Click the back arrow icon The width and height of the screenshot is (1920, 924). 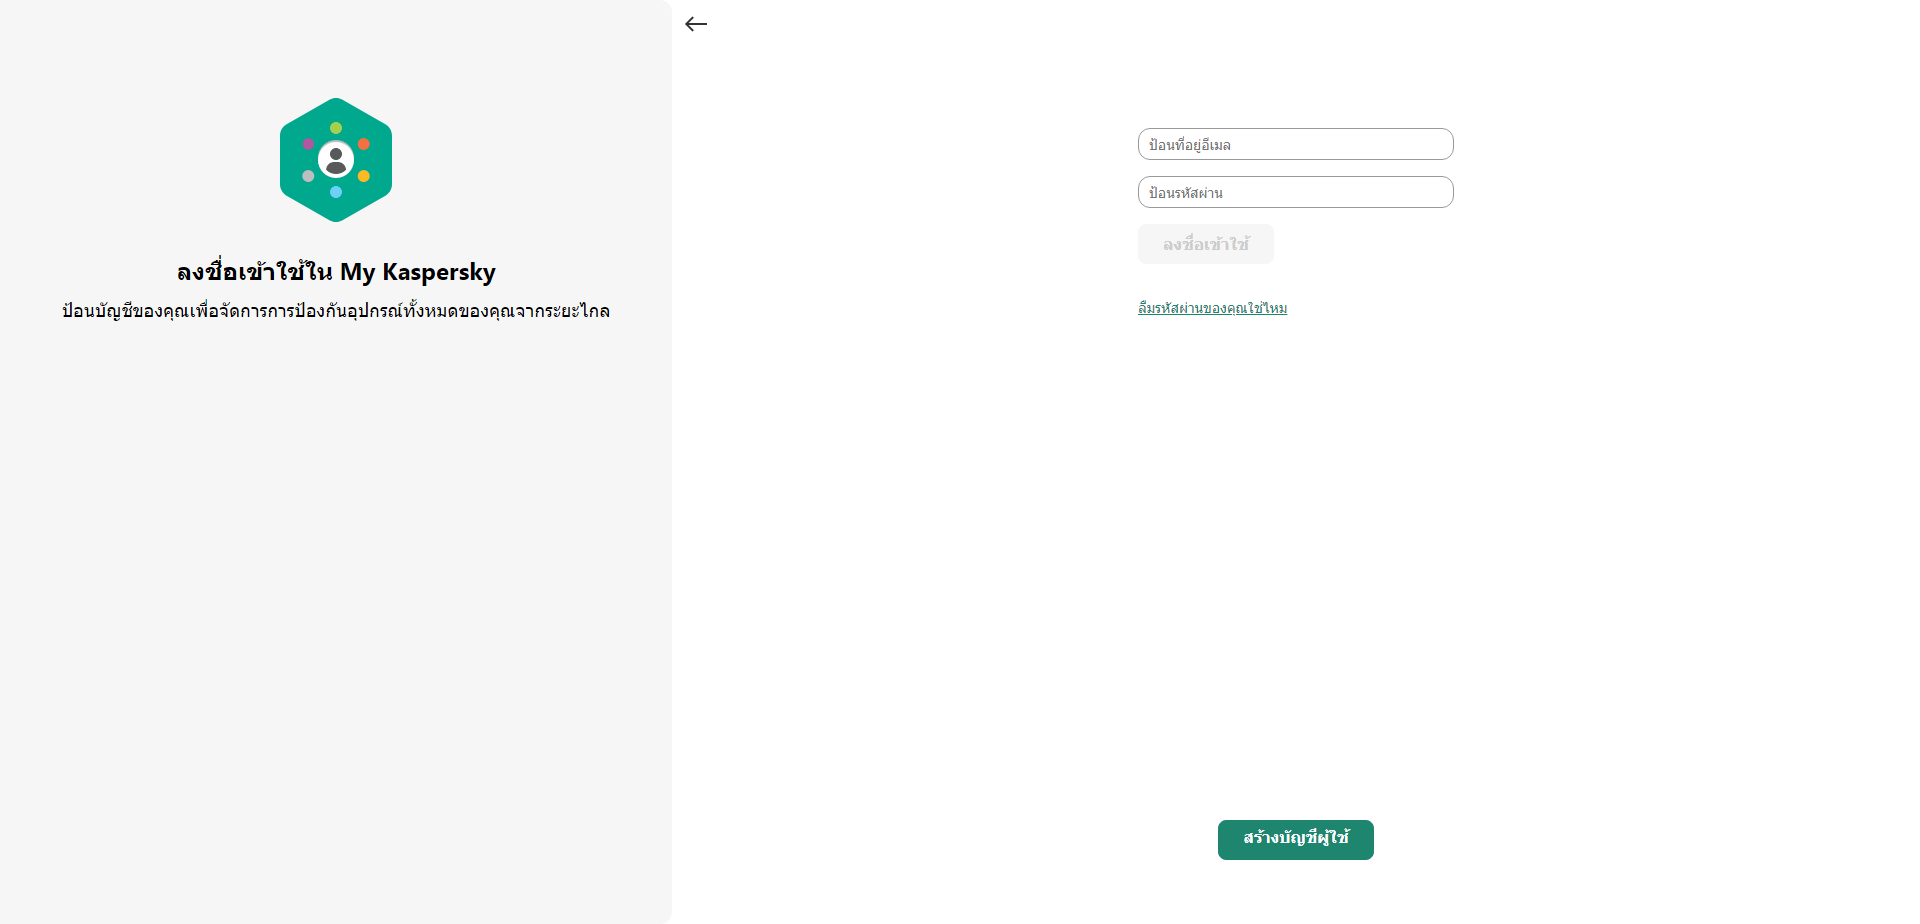[x=696, y=24]
